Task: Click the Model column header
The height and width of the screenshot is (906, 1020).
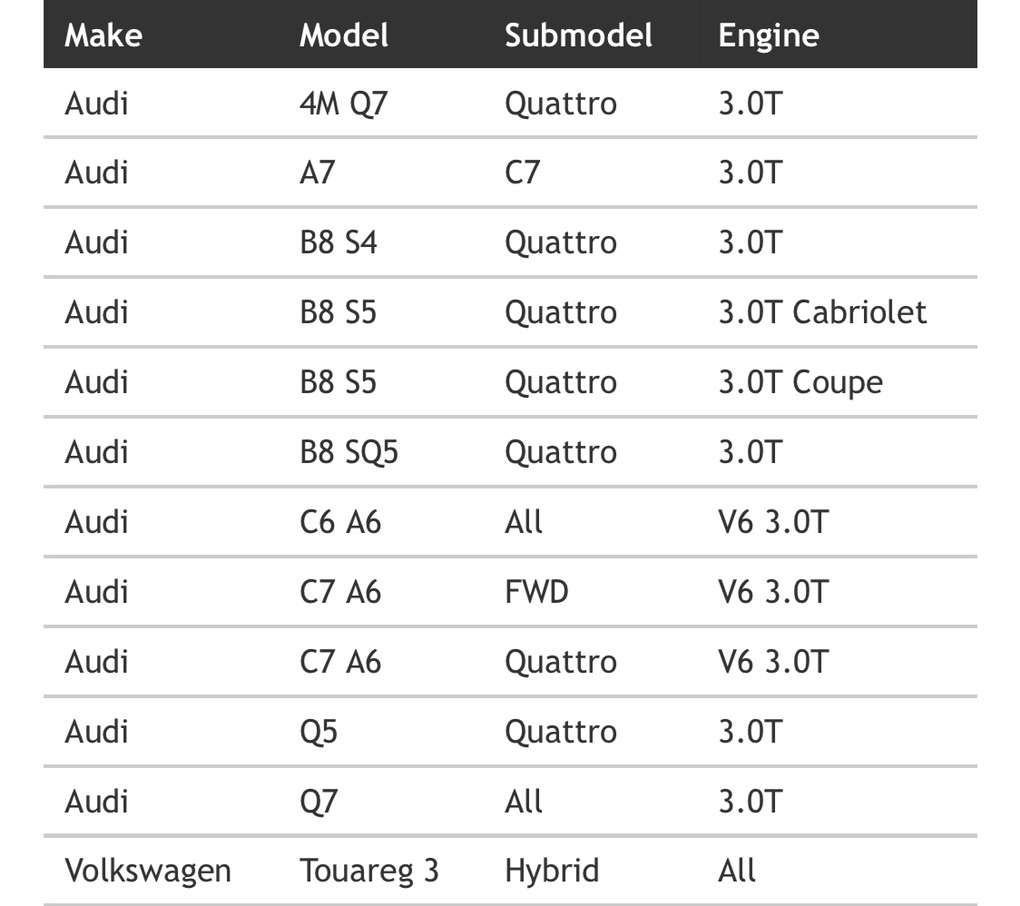Action: point(344,35)
